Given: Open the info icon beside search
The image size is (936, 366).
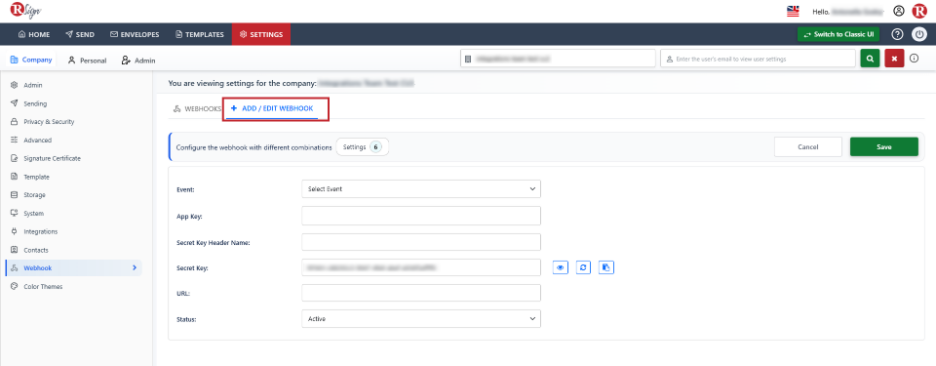Looking at the screenshot, I should click(x=914, y=59).
